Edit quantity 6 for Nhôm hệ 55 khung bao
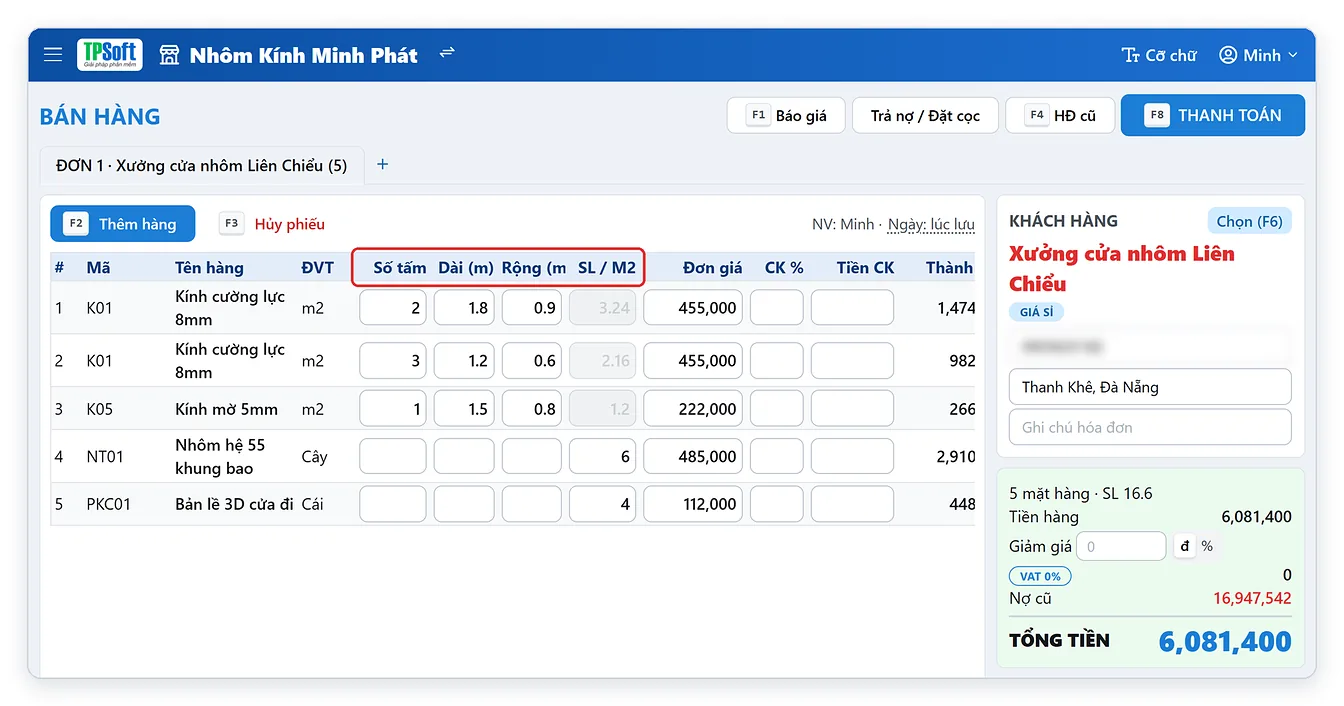The height and width of the screenshot is (706, 1344). (x=603, y=457)
